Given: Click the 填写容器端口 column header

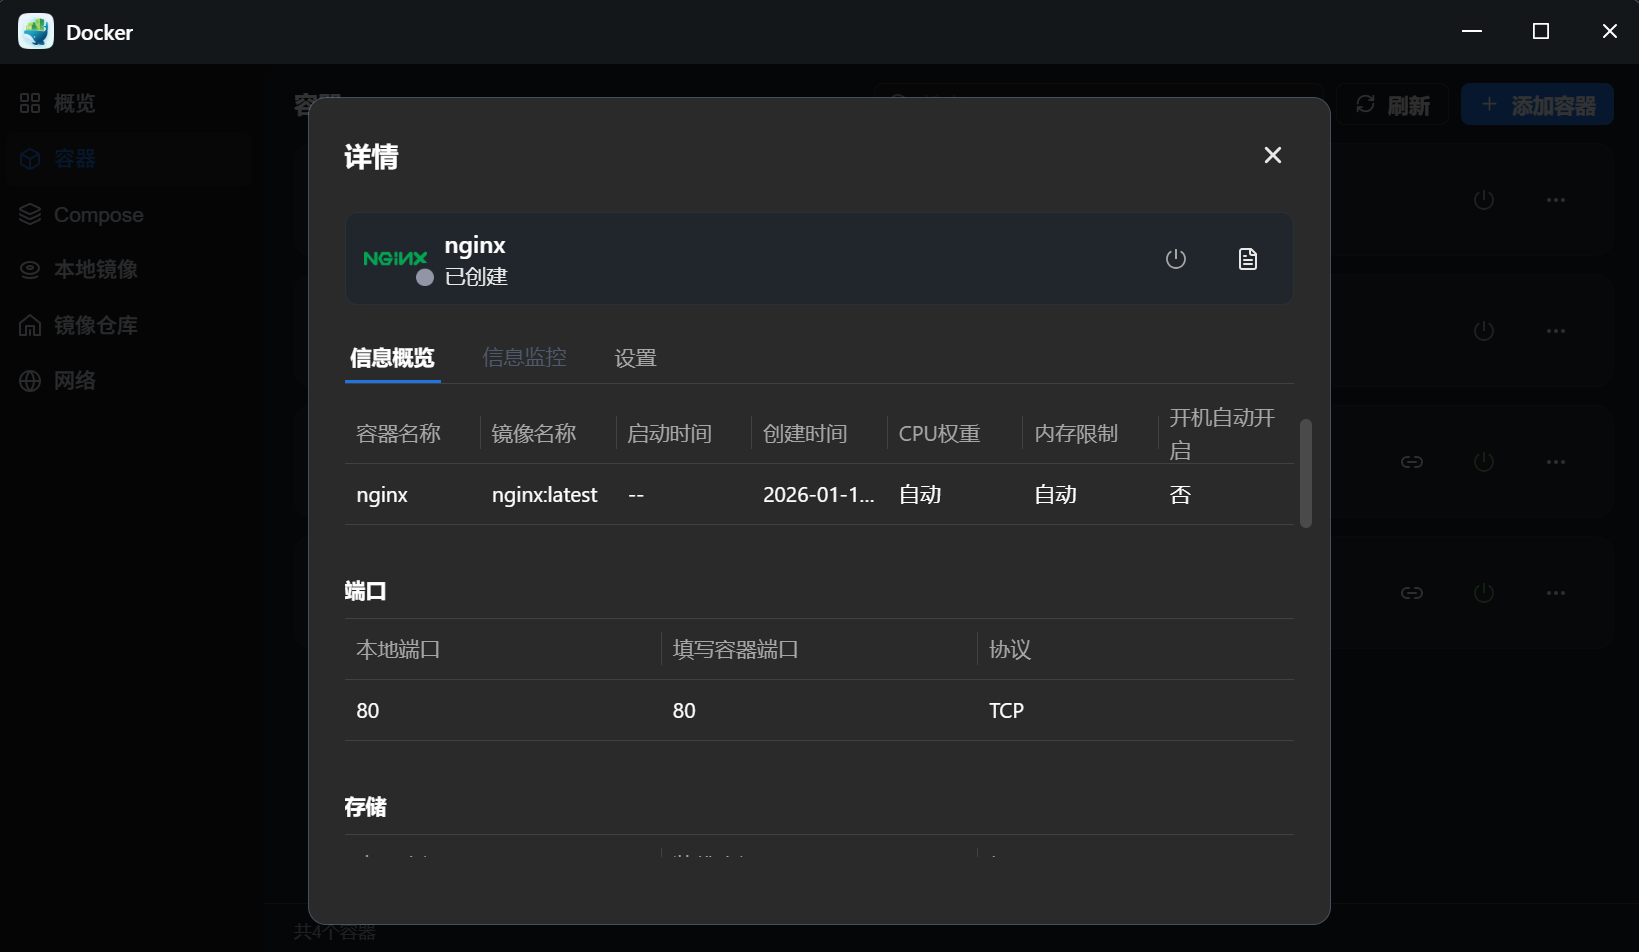Looking at the screenshot, I should pos(735,649).
